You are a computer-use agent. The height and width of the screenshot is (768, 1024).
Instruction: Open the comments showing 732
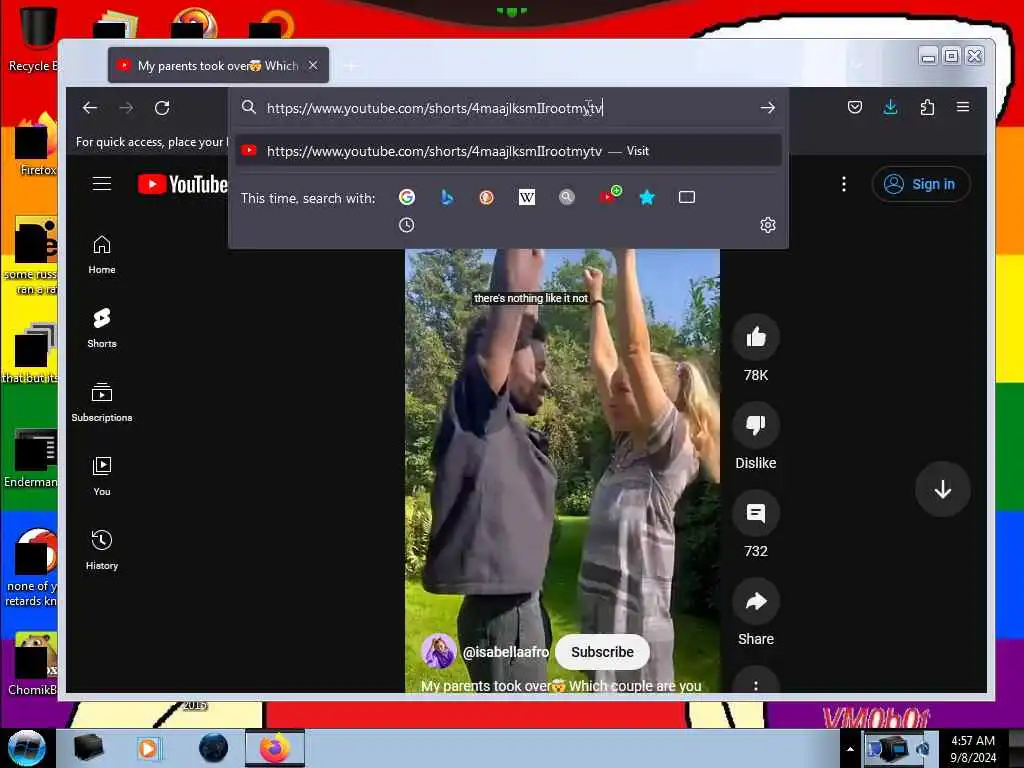pos(756,513)
